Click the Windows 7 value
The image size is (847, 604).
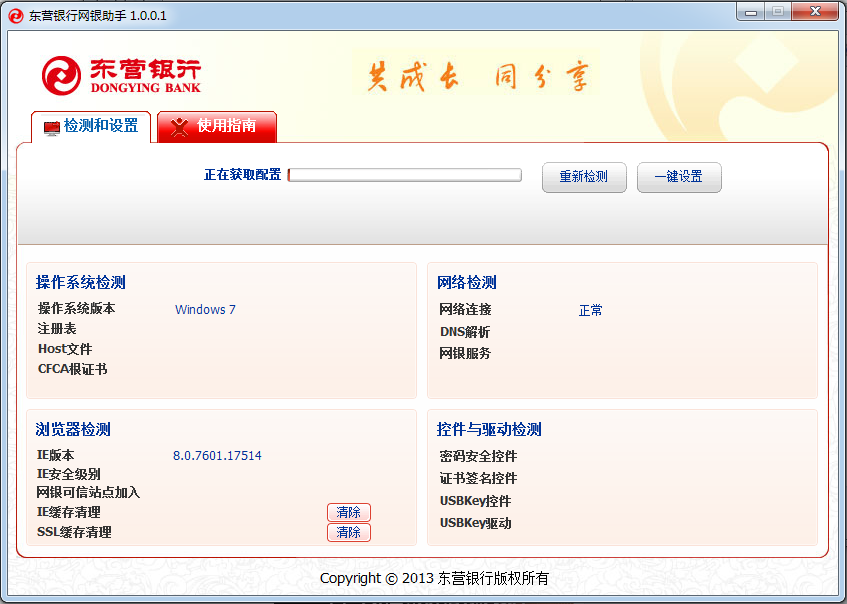(x=205, y=310)
